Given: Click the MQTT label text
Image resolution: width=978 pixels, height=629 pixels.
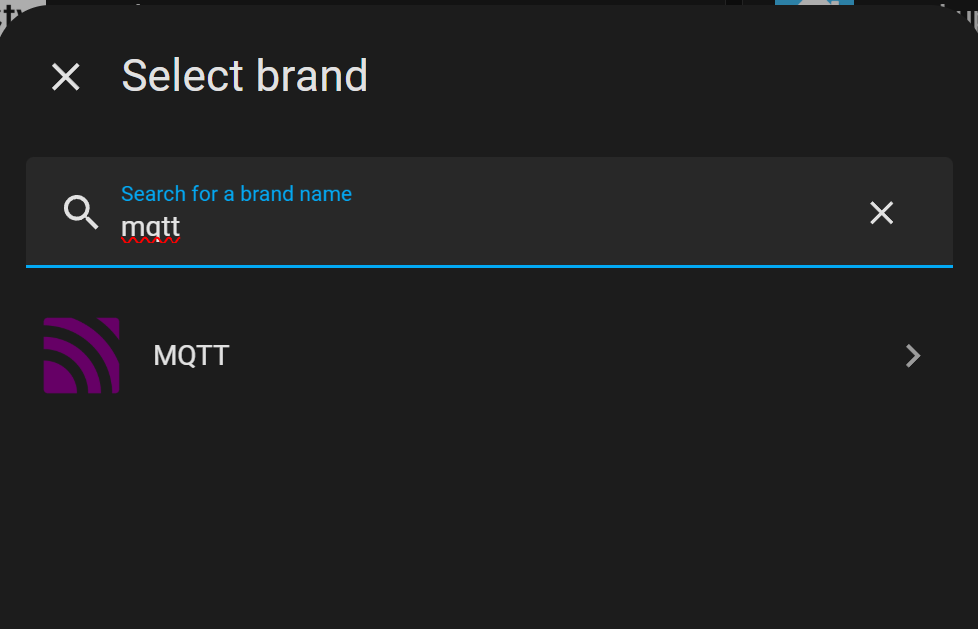Looking at the screenshot, I should pyautogui.click(x=190, y=355).
